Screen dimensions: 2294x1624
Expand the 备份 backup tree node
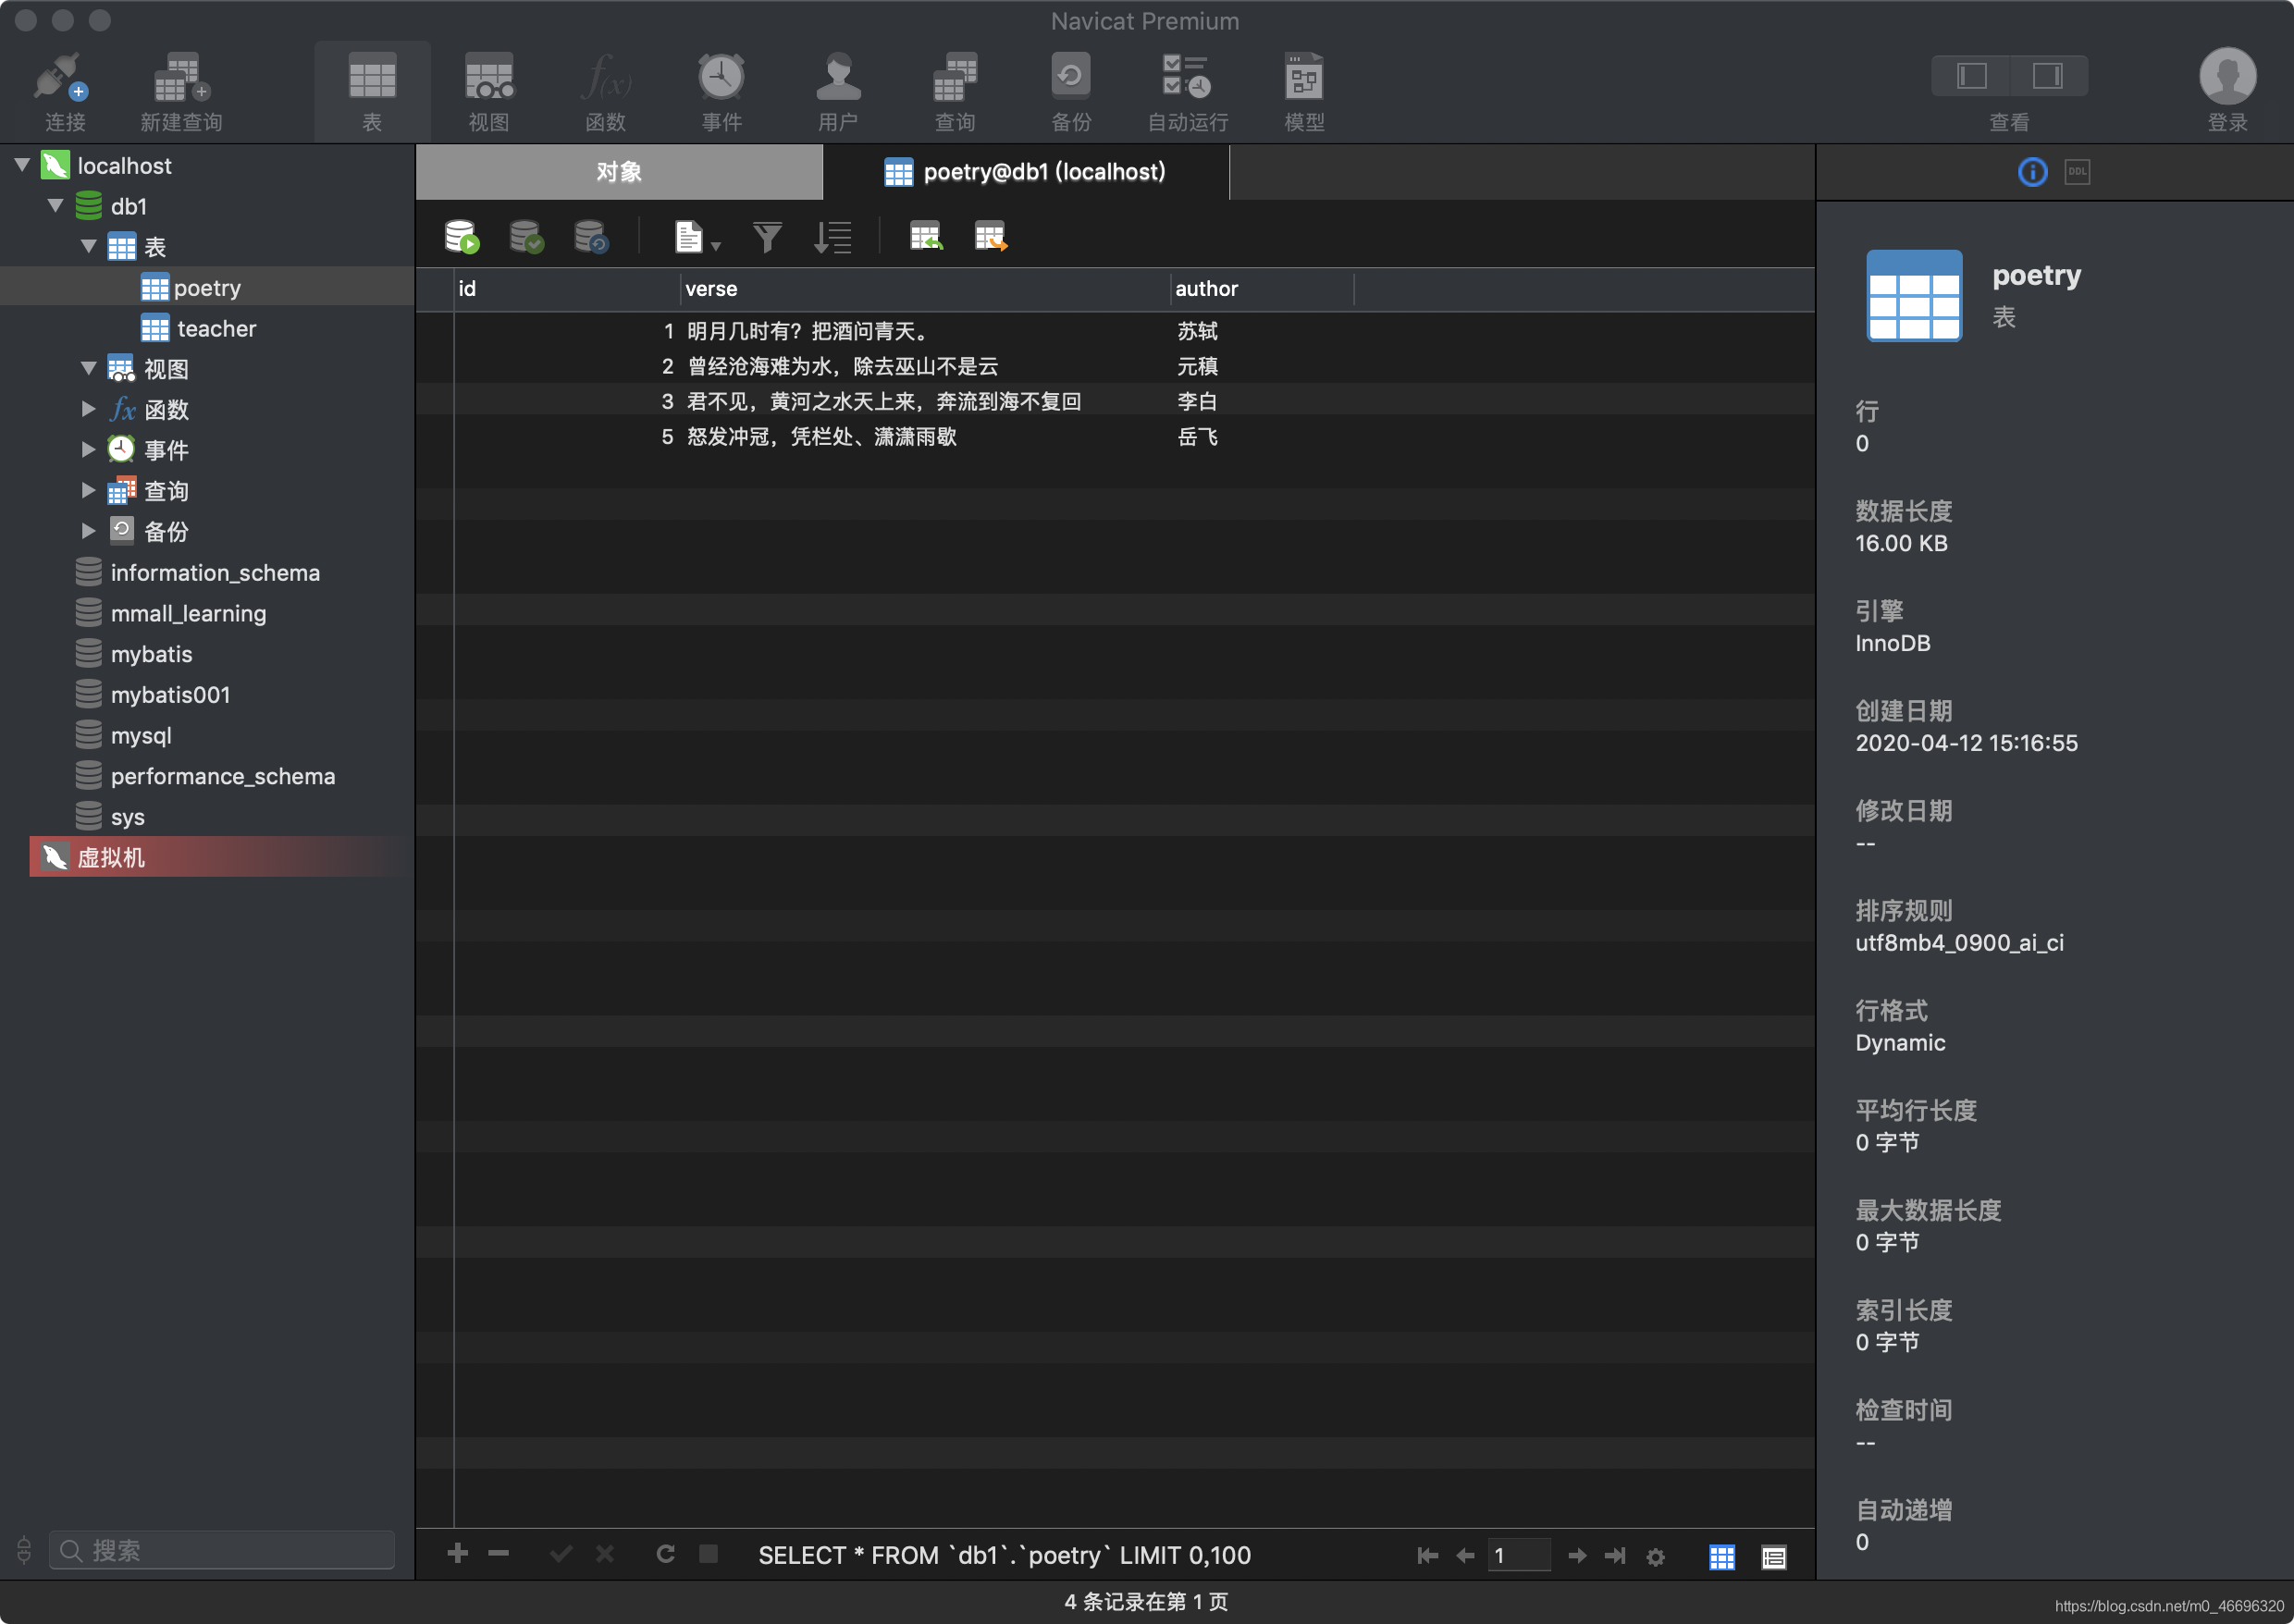tap(88, 531)
